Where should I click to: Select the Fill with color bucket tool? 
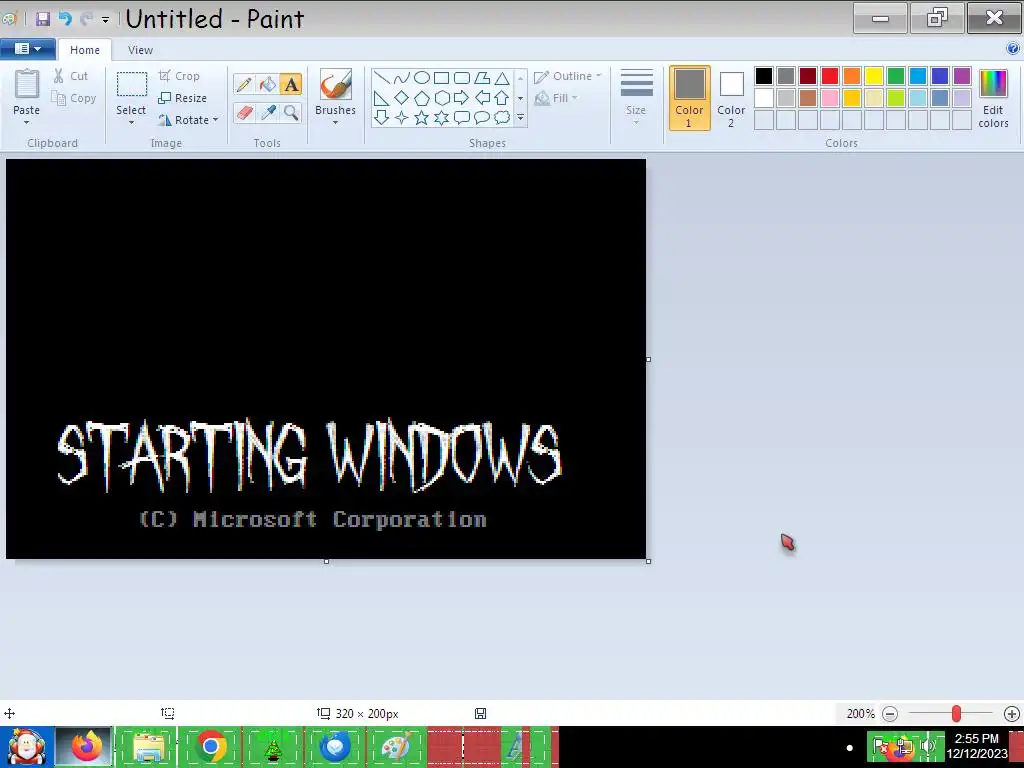pyautogui.click(x=268, y=84)
